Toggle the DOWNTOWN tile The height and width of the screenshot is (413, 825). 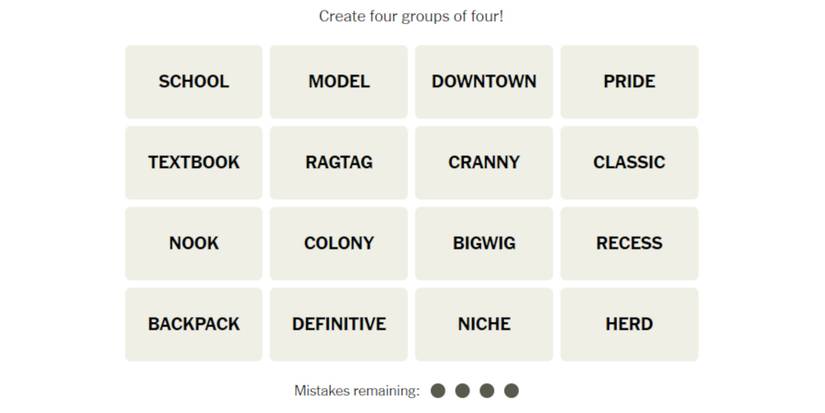pyautogui.click(x=484, y=81)
